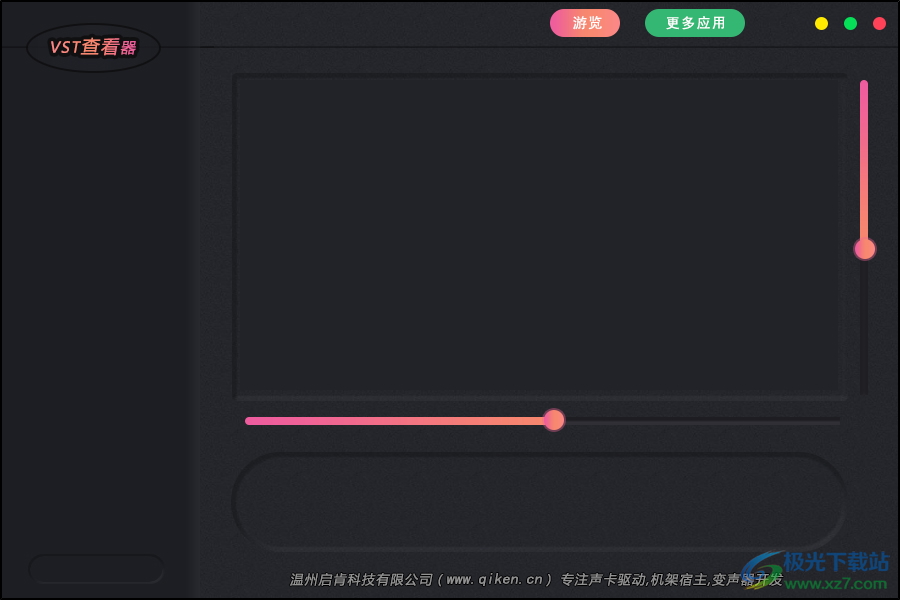This screenshot has width=900, height=600.
Task: Open the 更多应用 more apps panel
Action: click(695, 22)
